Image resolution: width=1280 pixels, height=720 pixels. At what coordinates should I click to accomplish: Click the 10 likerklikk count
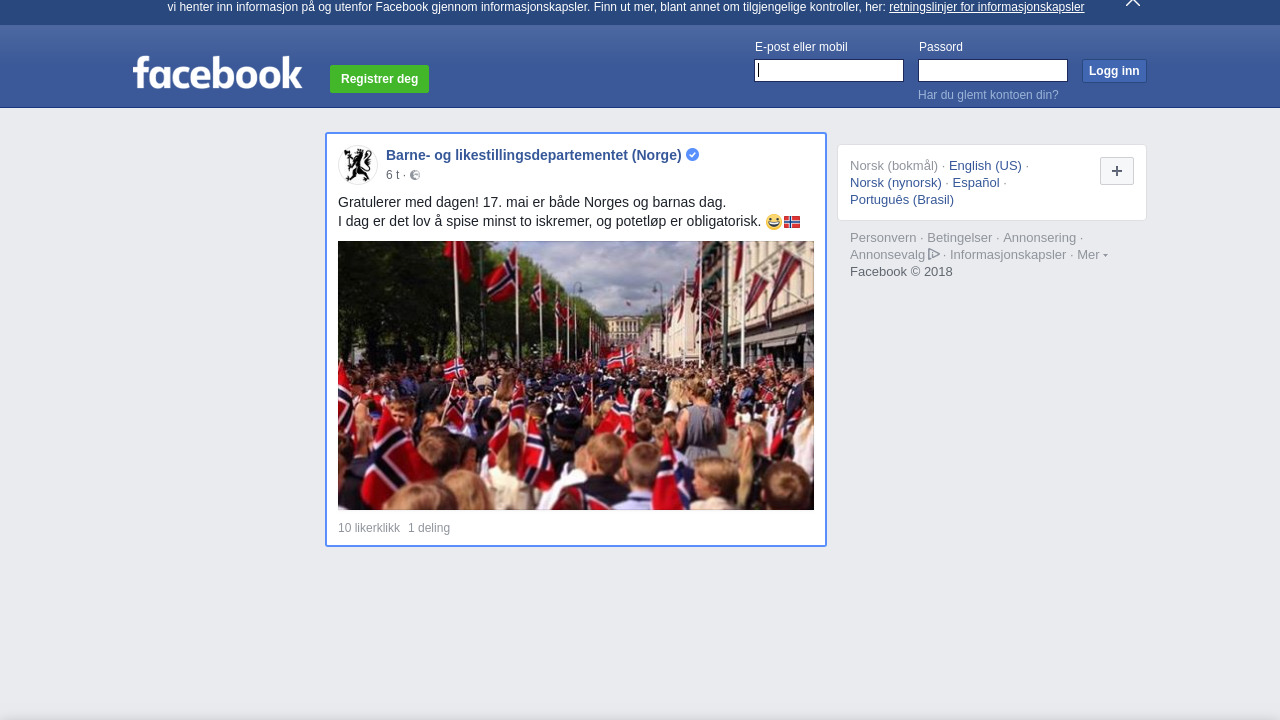tap(368, 528)
